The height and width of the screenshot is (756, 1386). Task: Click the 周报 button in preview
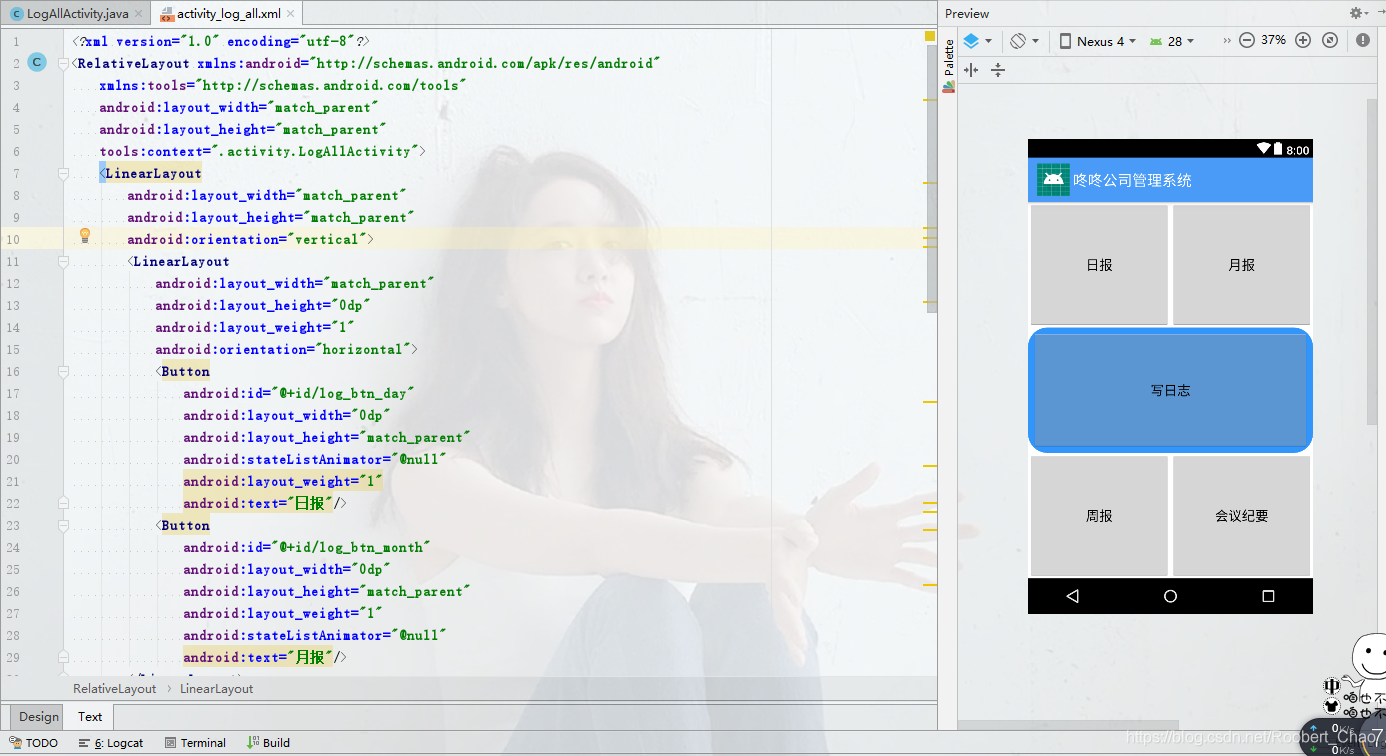(x=1099, y=516)
